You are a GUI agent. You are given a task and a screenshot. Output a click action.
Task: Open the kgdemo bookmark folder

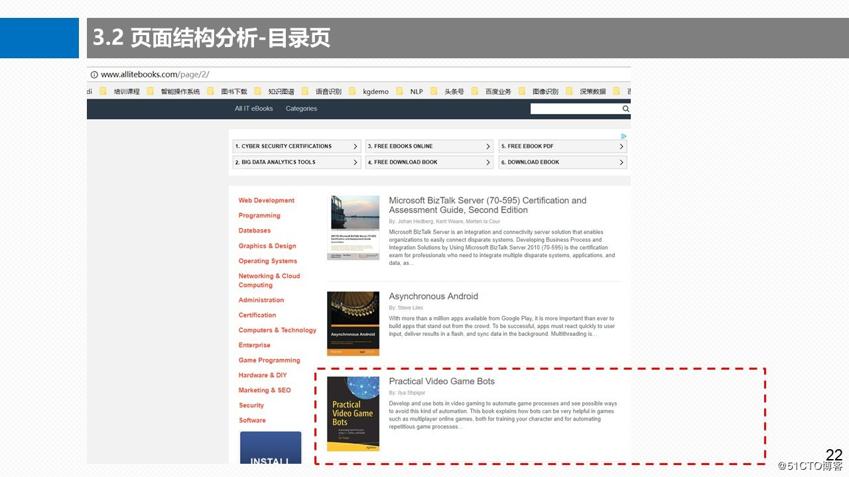click(x=369, y=92)
